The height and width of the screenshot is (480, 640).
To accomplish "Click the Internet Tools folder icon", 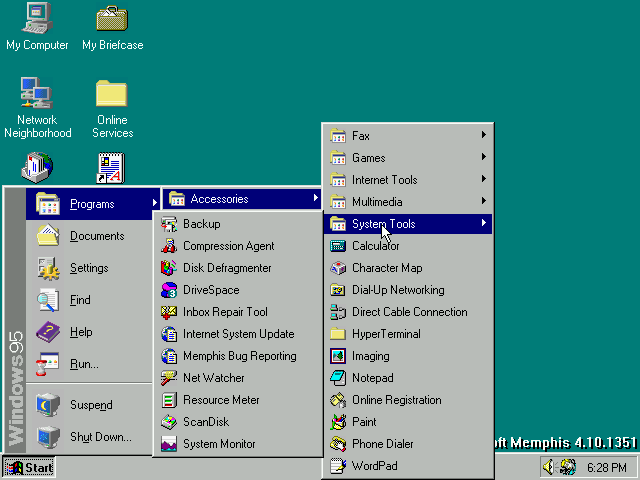I will [338, 180].
